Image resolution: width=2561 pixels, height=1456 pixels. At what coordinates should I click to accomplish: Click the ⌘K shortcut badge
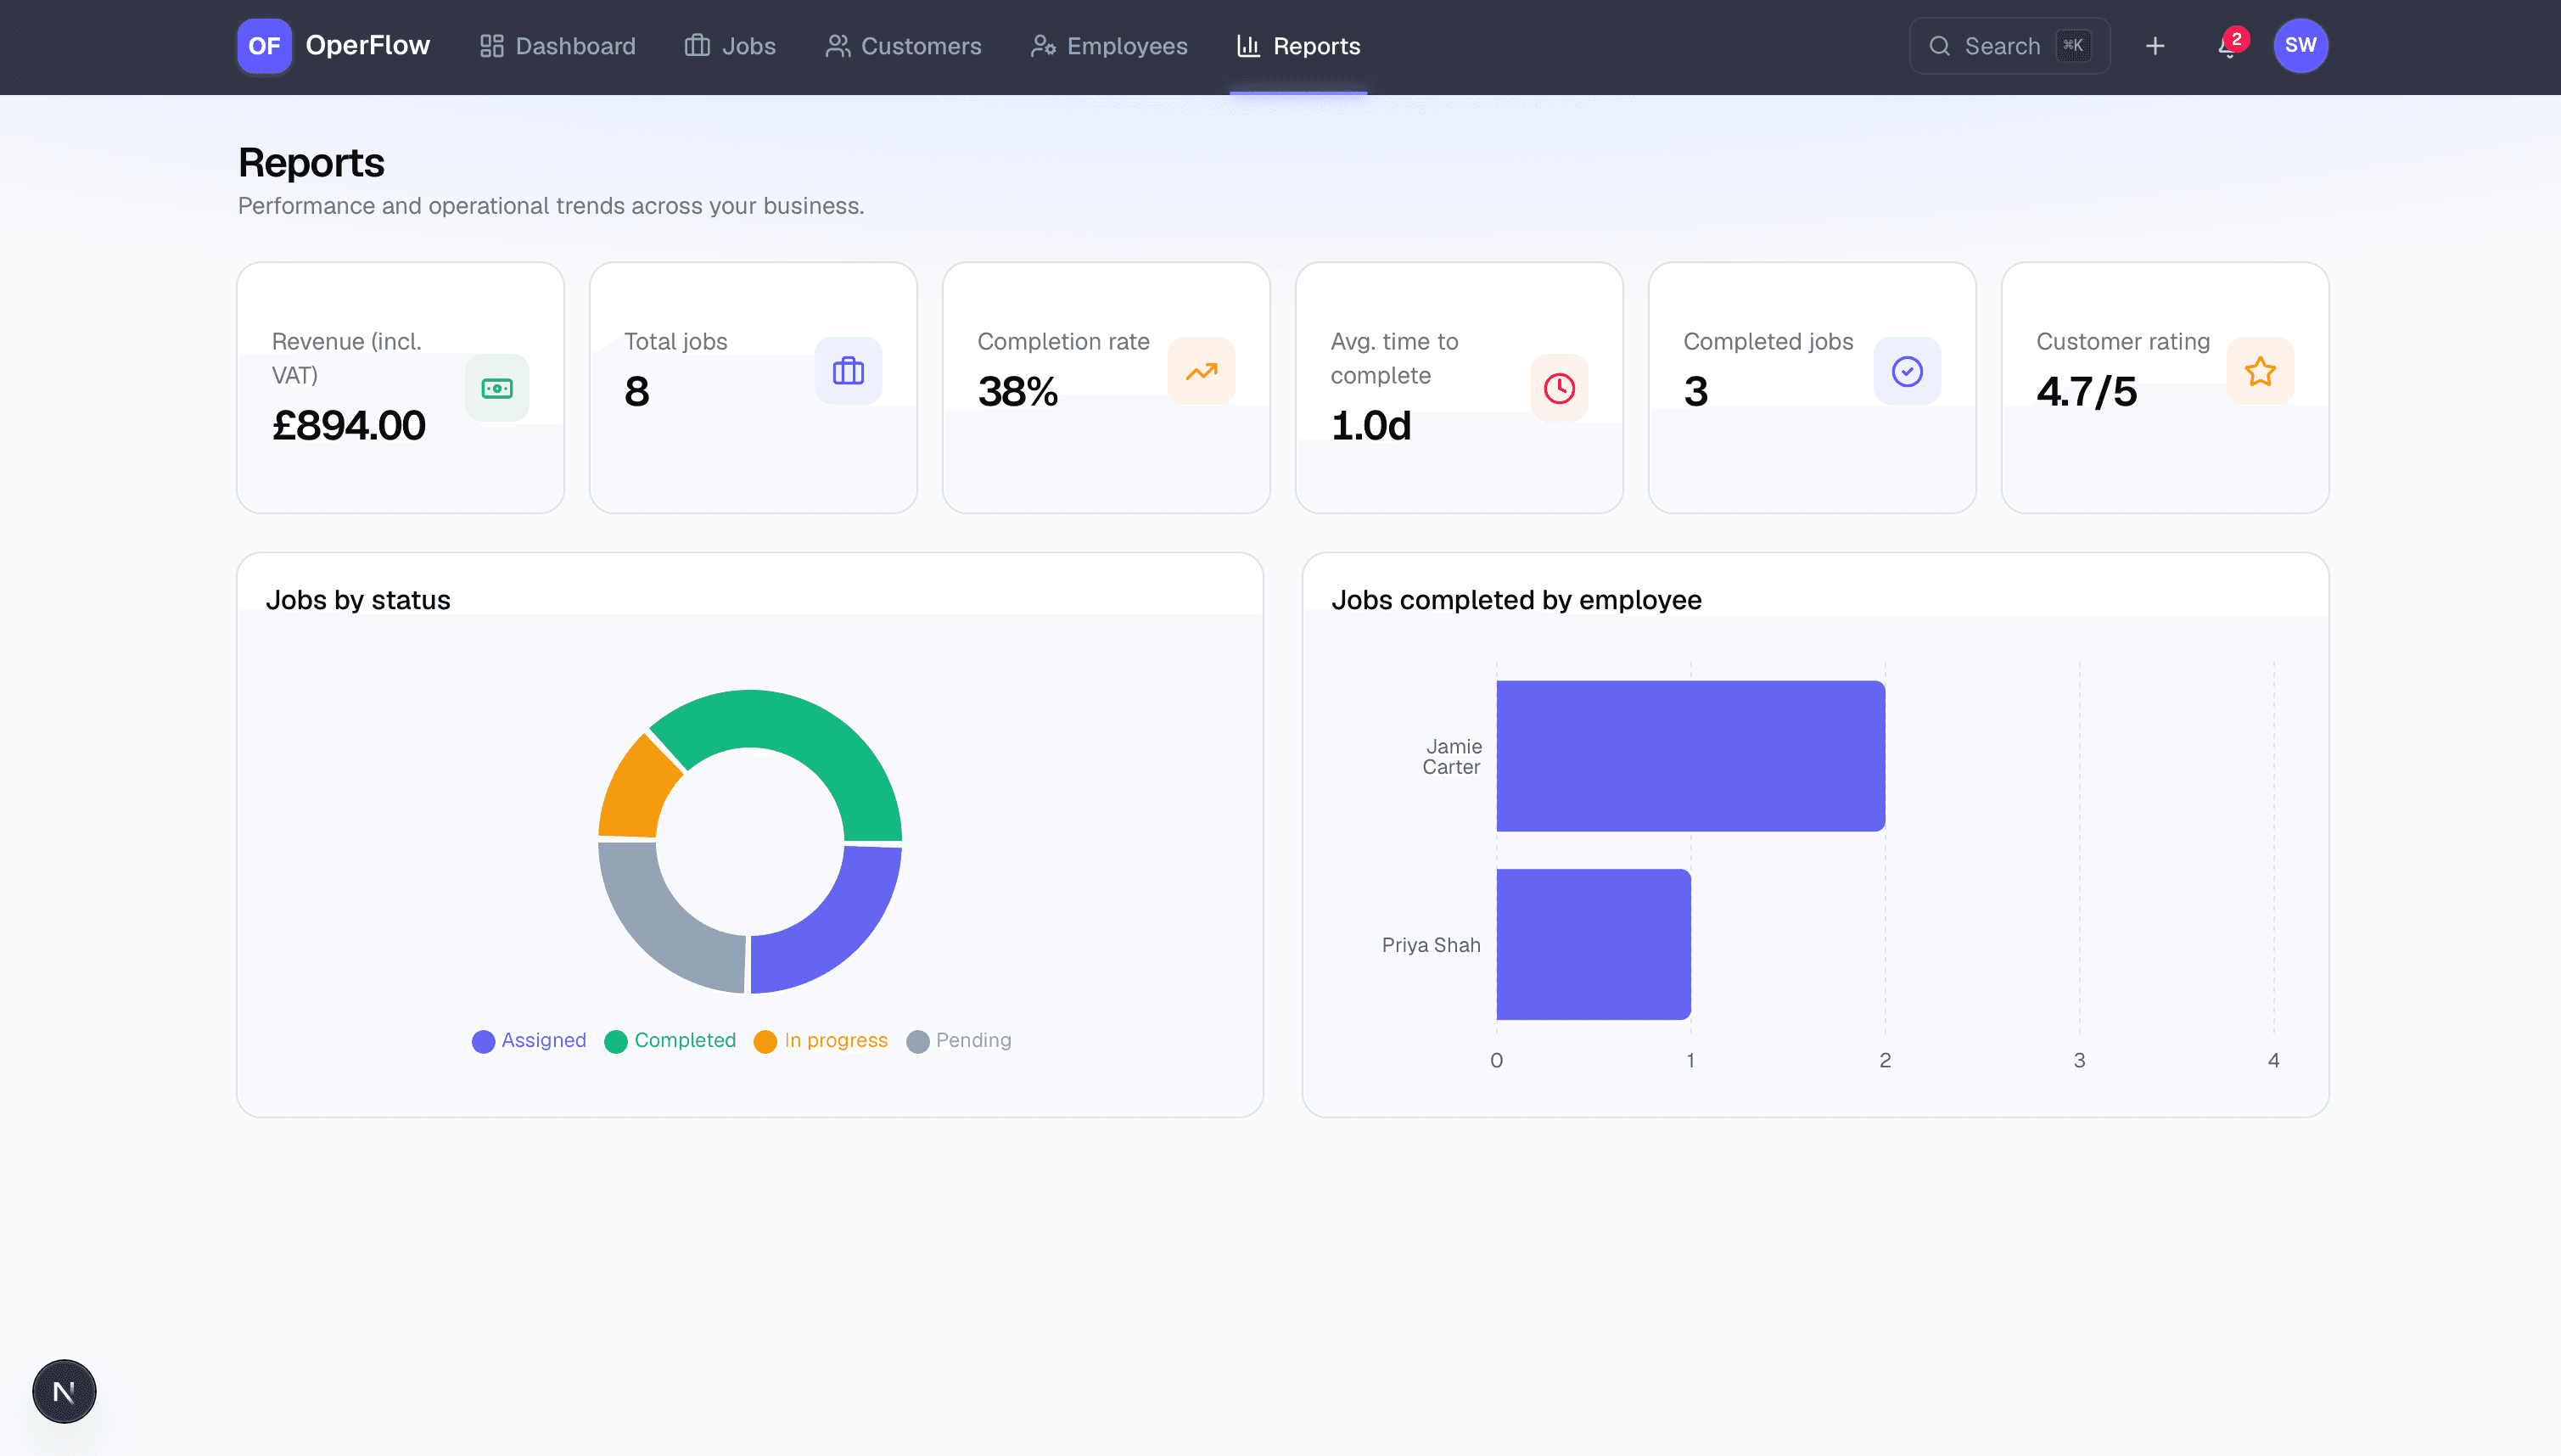pos(2074,46)
